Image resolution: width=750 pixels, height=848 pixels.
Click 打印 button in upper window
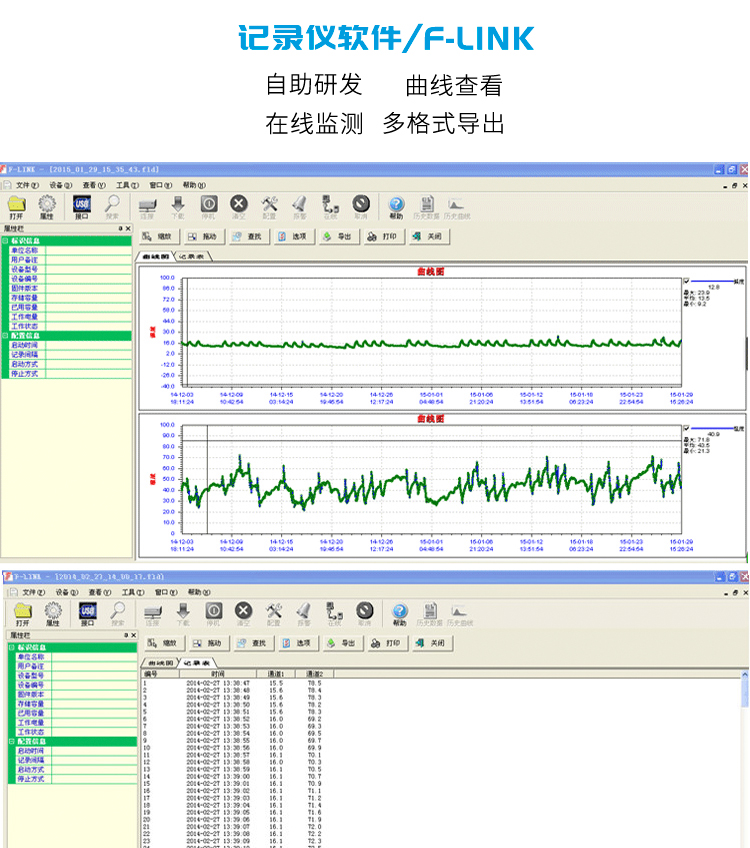(383, 236)
